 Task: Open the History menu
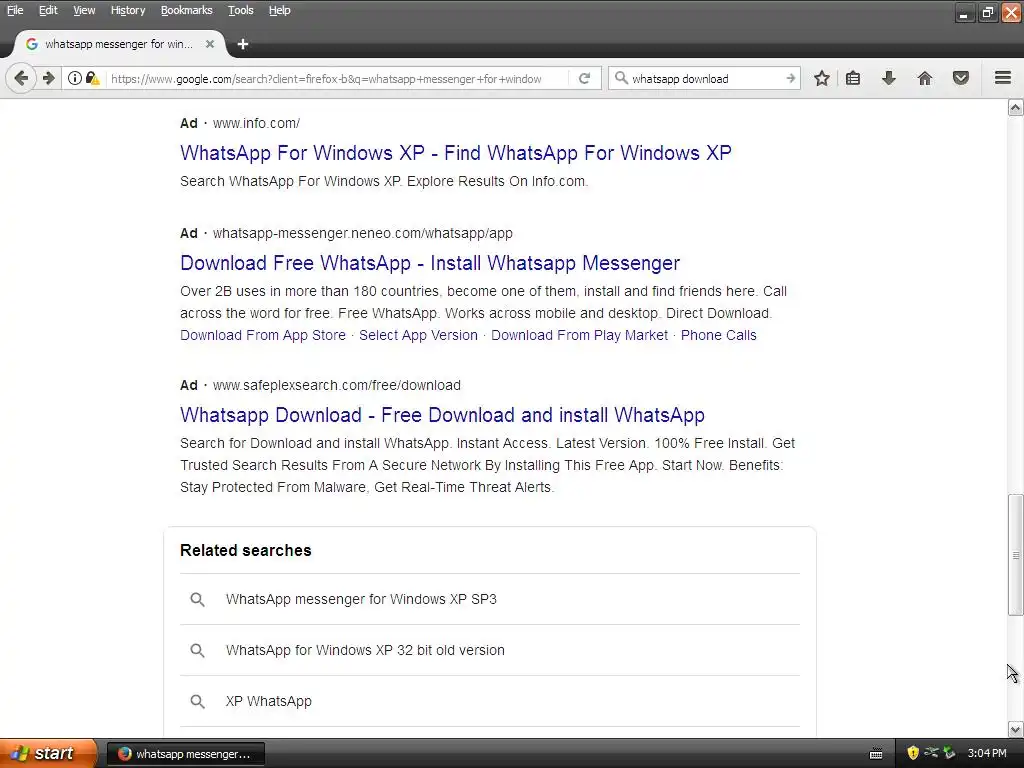127,10
